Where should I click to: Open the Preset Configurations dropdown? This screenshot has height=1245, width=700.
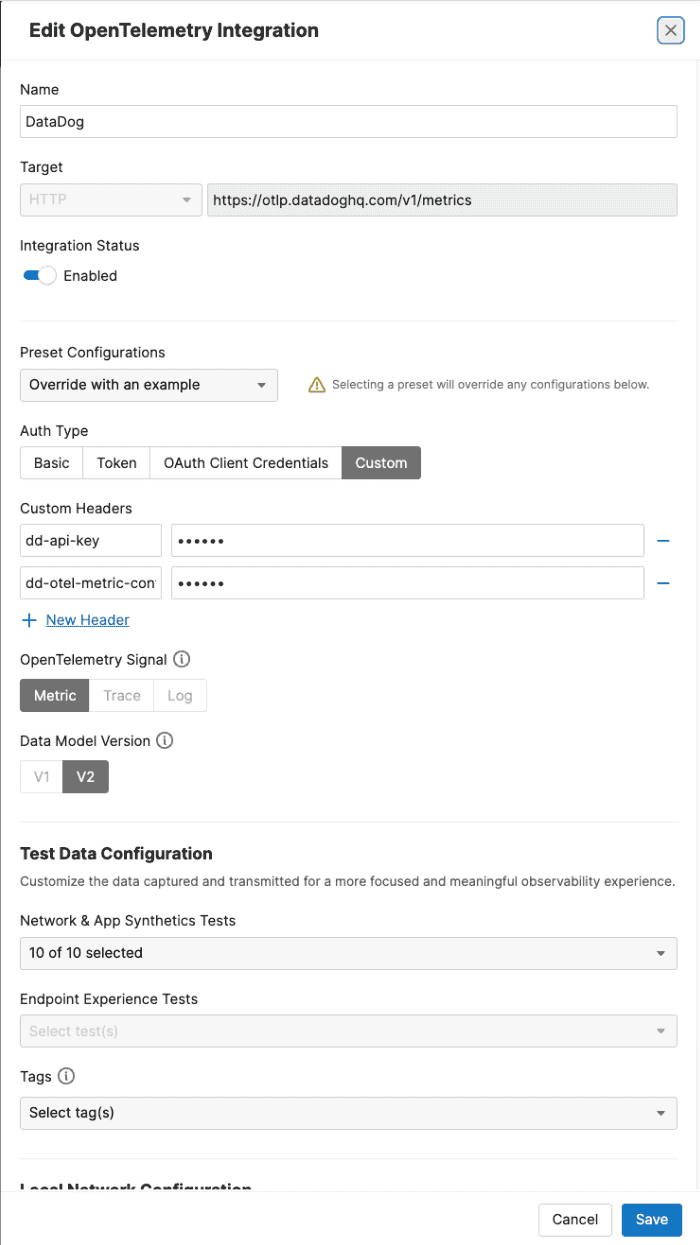148,384
